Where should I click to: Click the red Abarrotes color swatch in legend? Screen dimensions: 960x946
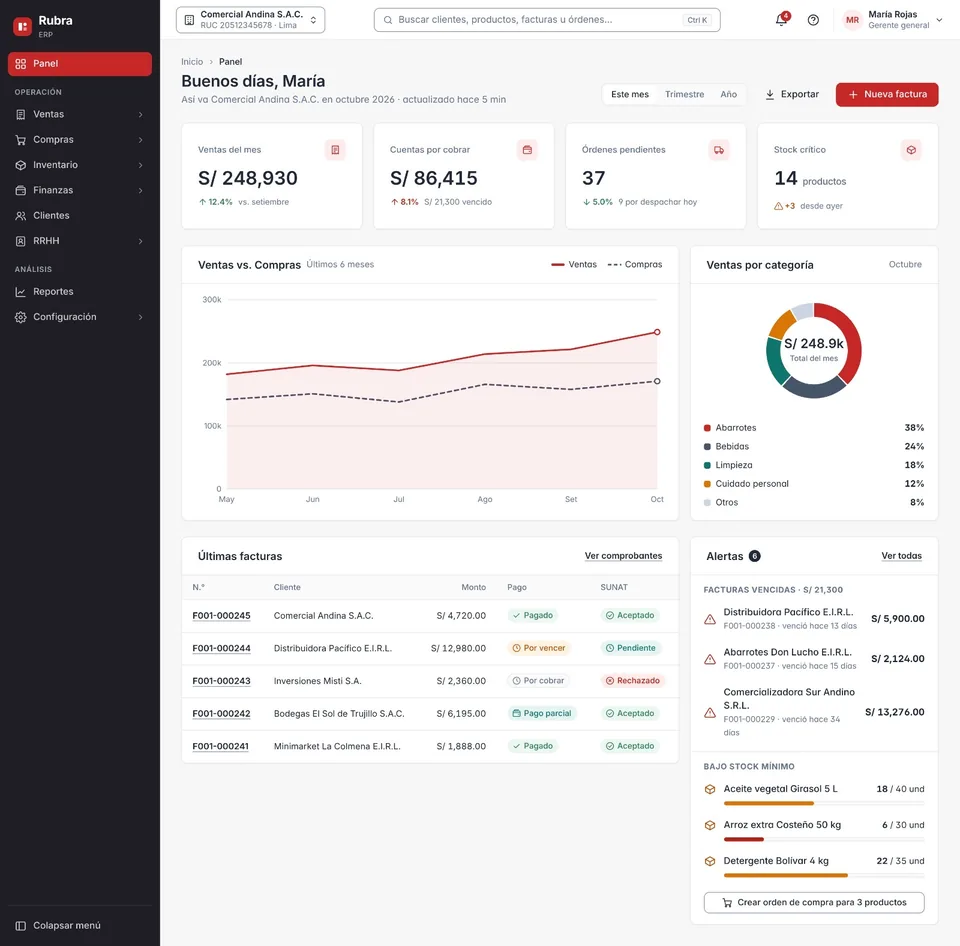[x=707, y=428]
